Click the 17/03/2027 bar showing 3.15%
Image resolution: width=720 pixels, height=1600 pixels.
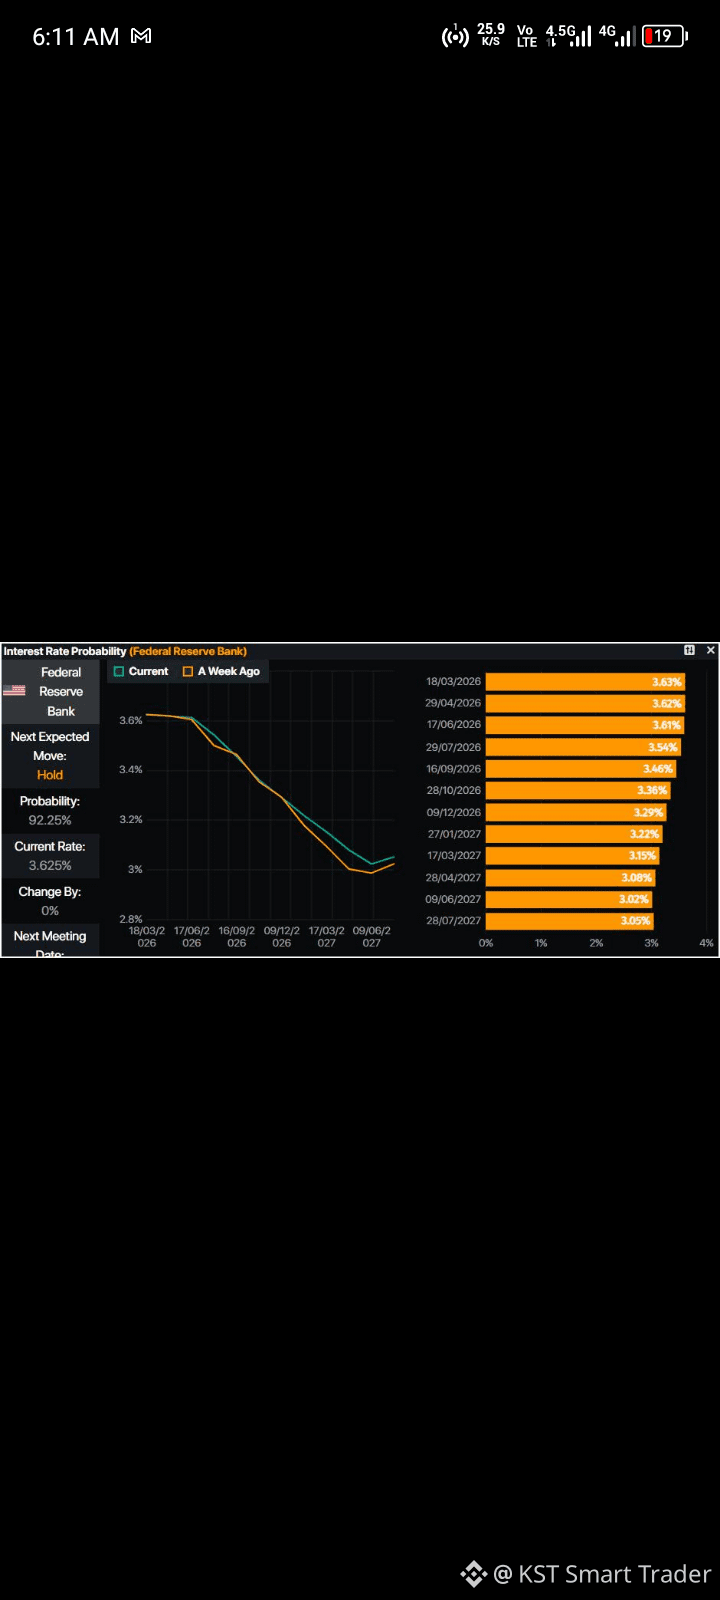pyautogui.click(x=572, y=855)
